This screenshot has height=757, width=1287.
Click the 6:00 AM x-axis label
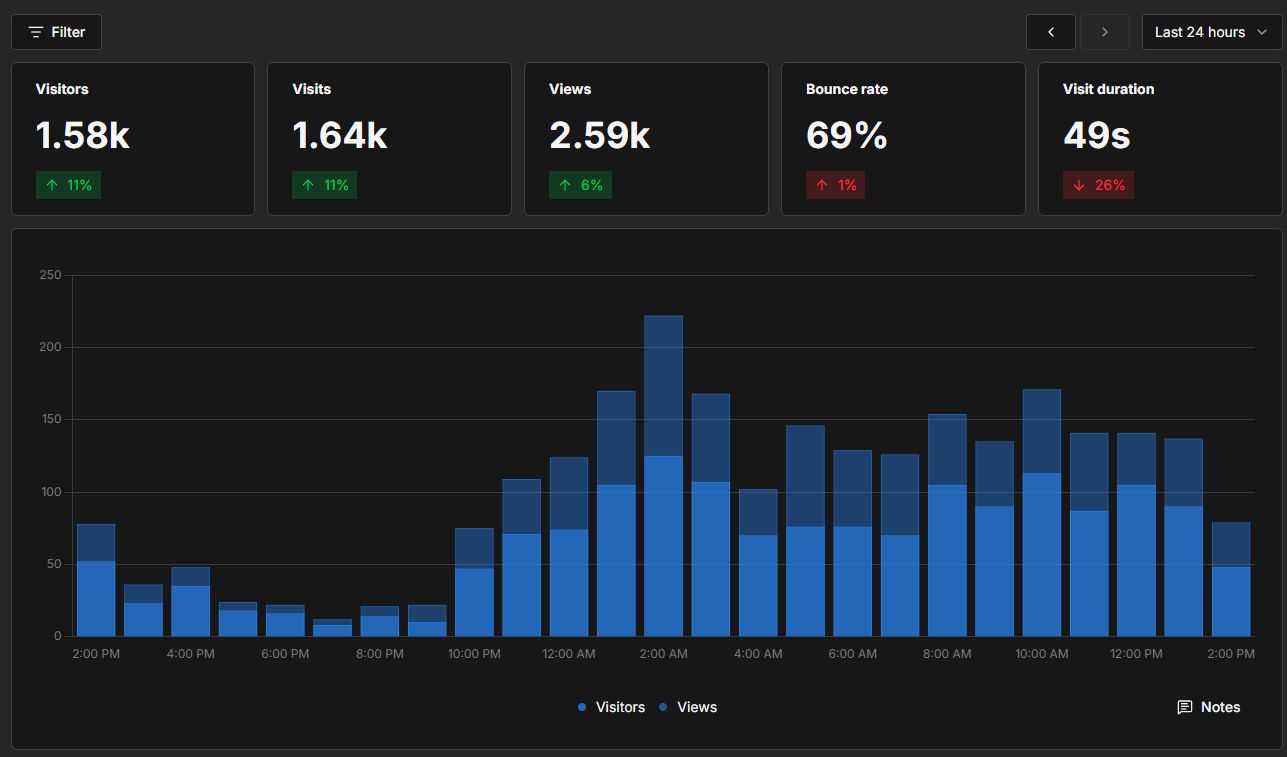pyautogui.click(x=853, y=654)
